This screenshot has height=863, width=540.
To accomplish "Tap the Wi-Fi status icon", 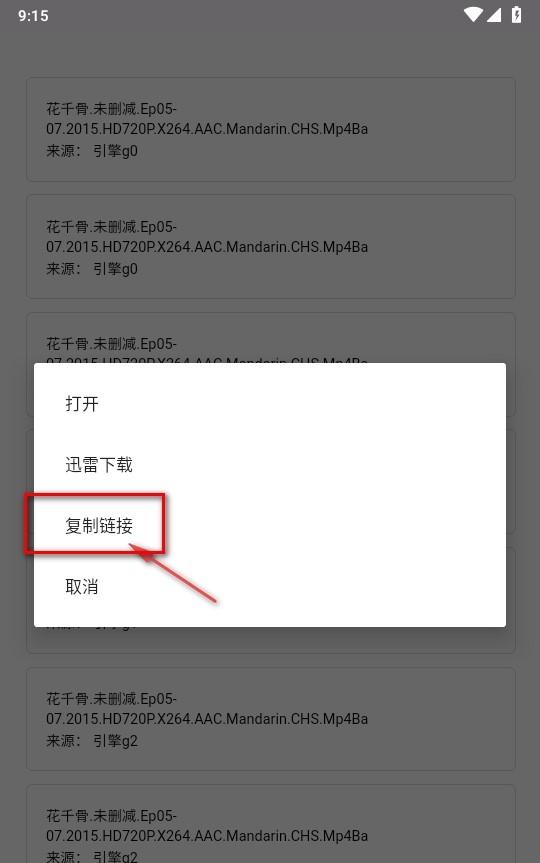I will [x=473, y=15].
